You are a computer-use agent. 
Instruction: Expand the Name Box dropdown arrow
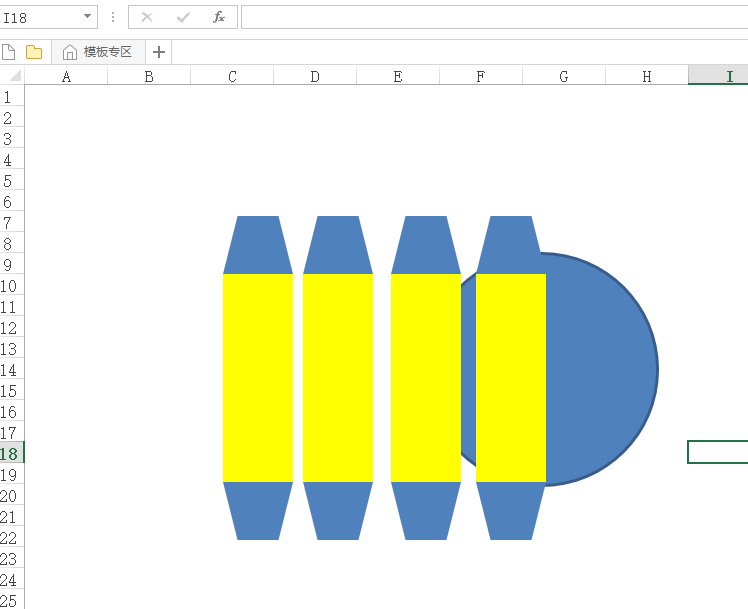coord(87,17)
